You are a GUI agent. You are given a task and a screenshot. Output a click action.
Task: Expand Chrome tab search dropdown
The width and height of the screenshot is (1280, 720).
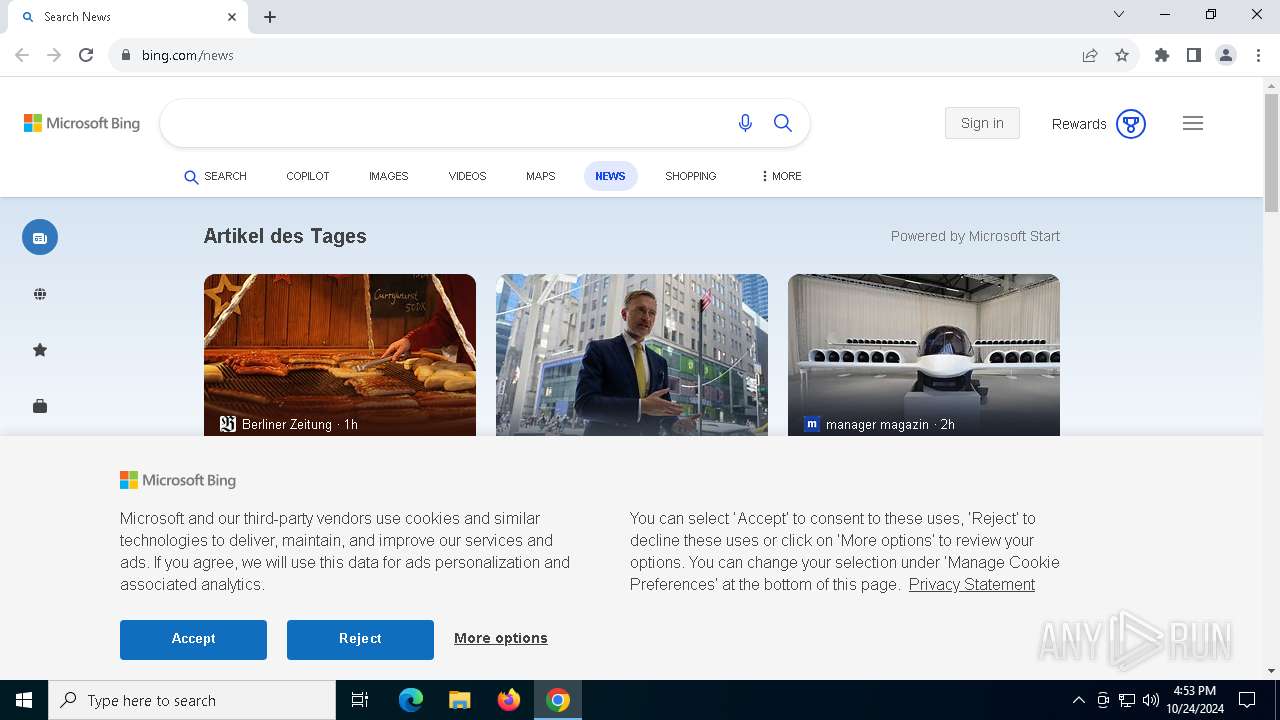click(1119, 15)
